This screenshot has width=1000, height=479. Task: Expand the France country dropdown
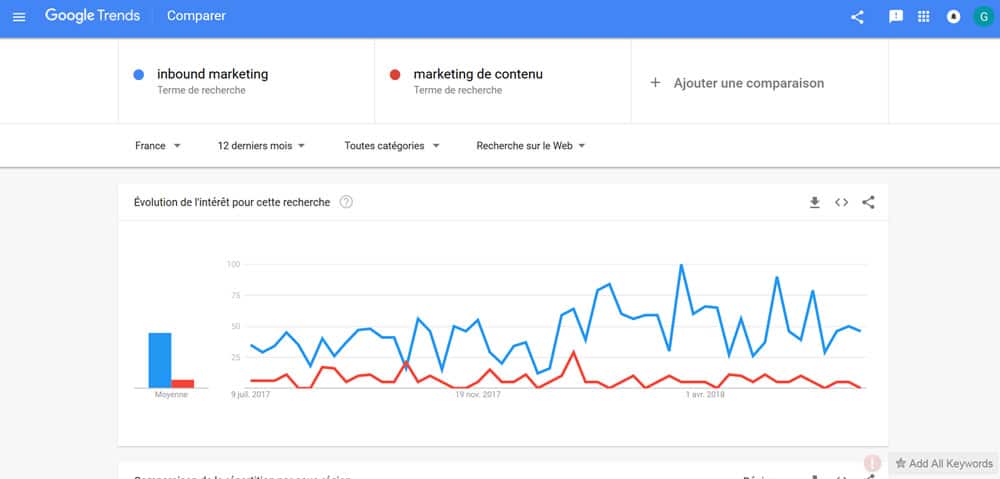point(158,146)
